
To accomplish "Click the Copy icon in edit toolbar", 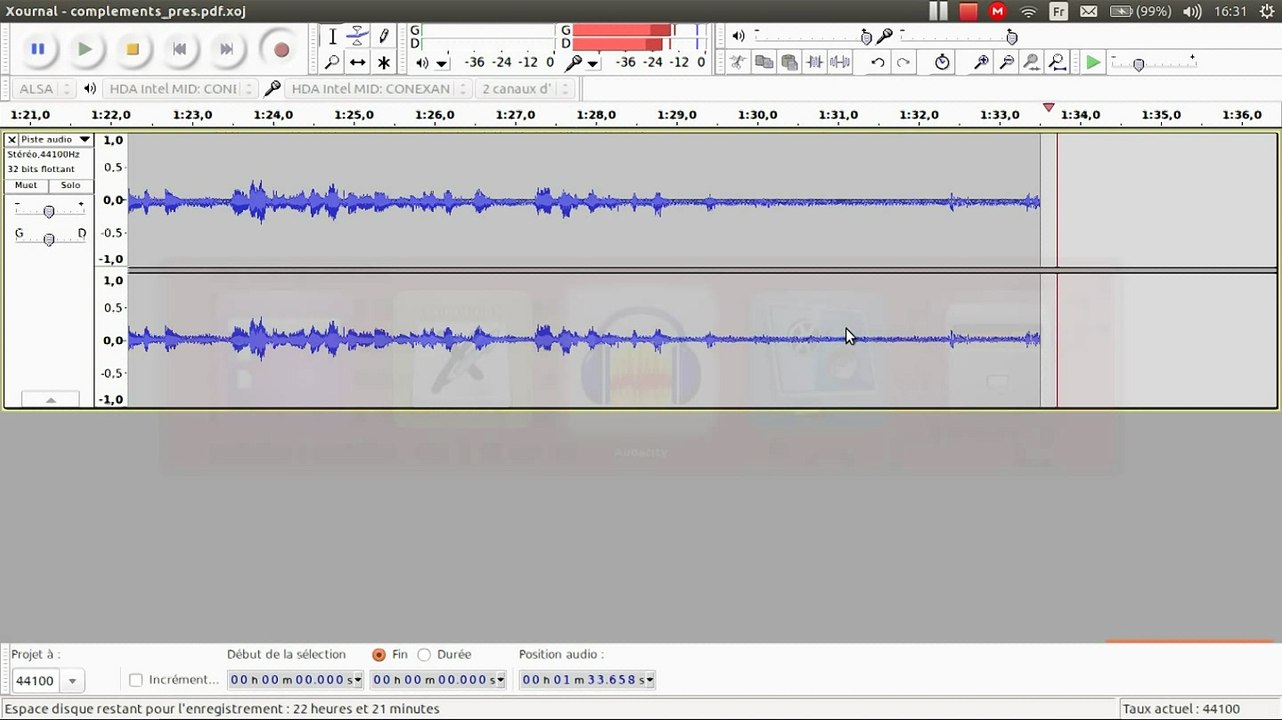I will click(764, 62).
